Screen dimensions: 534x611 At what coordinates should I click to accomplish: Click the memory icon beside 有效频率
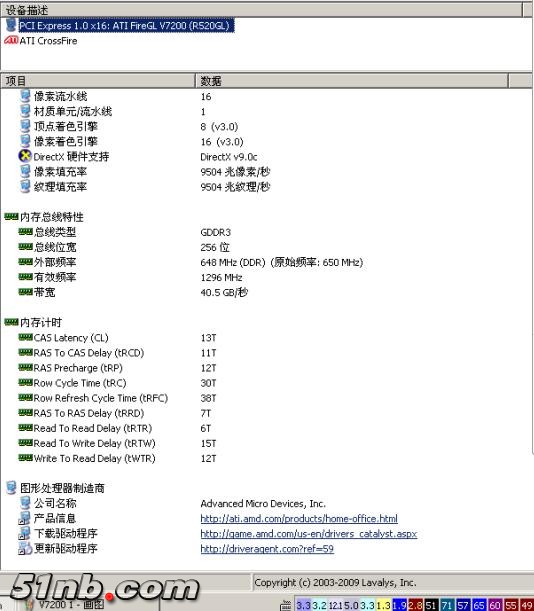[25, 277]
